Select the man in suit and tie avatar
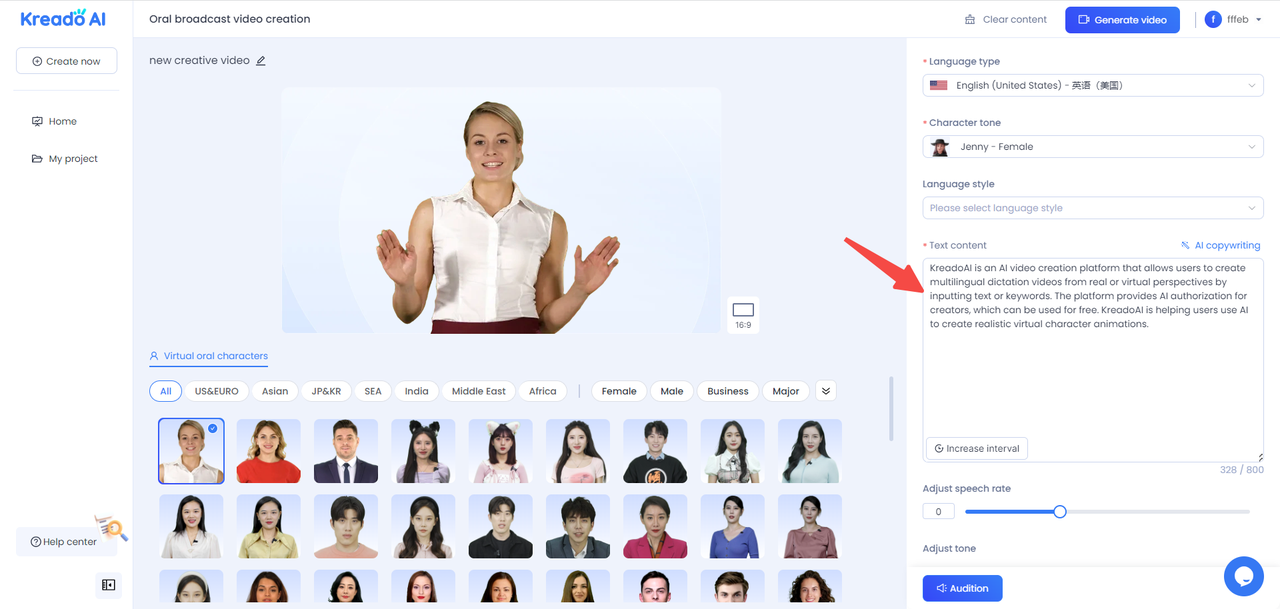1280x609 pixels. [346, 451]
